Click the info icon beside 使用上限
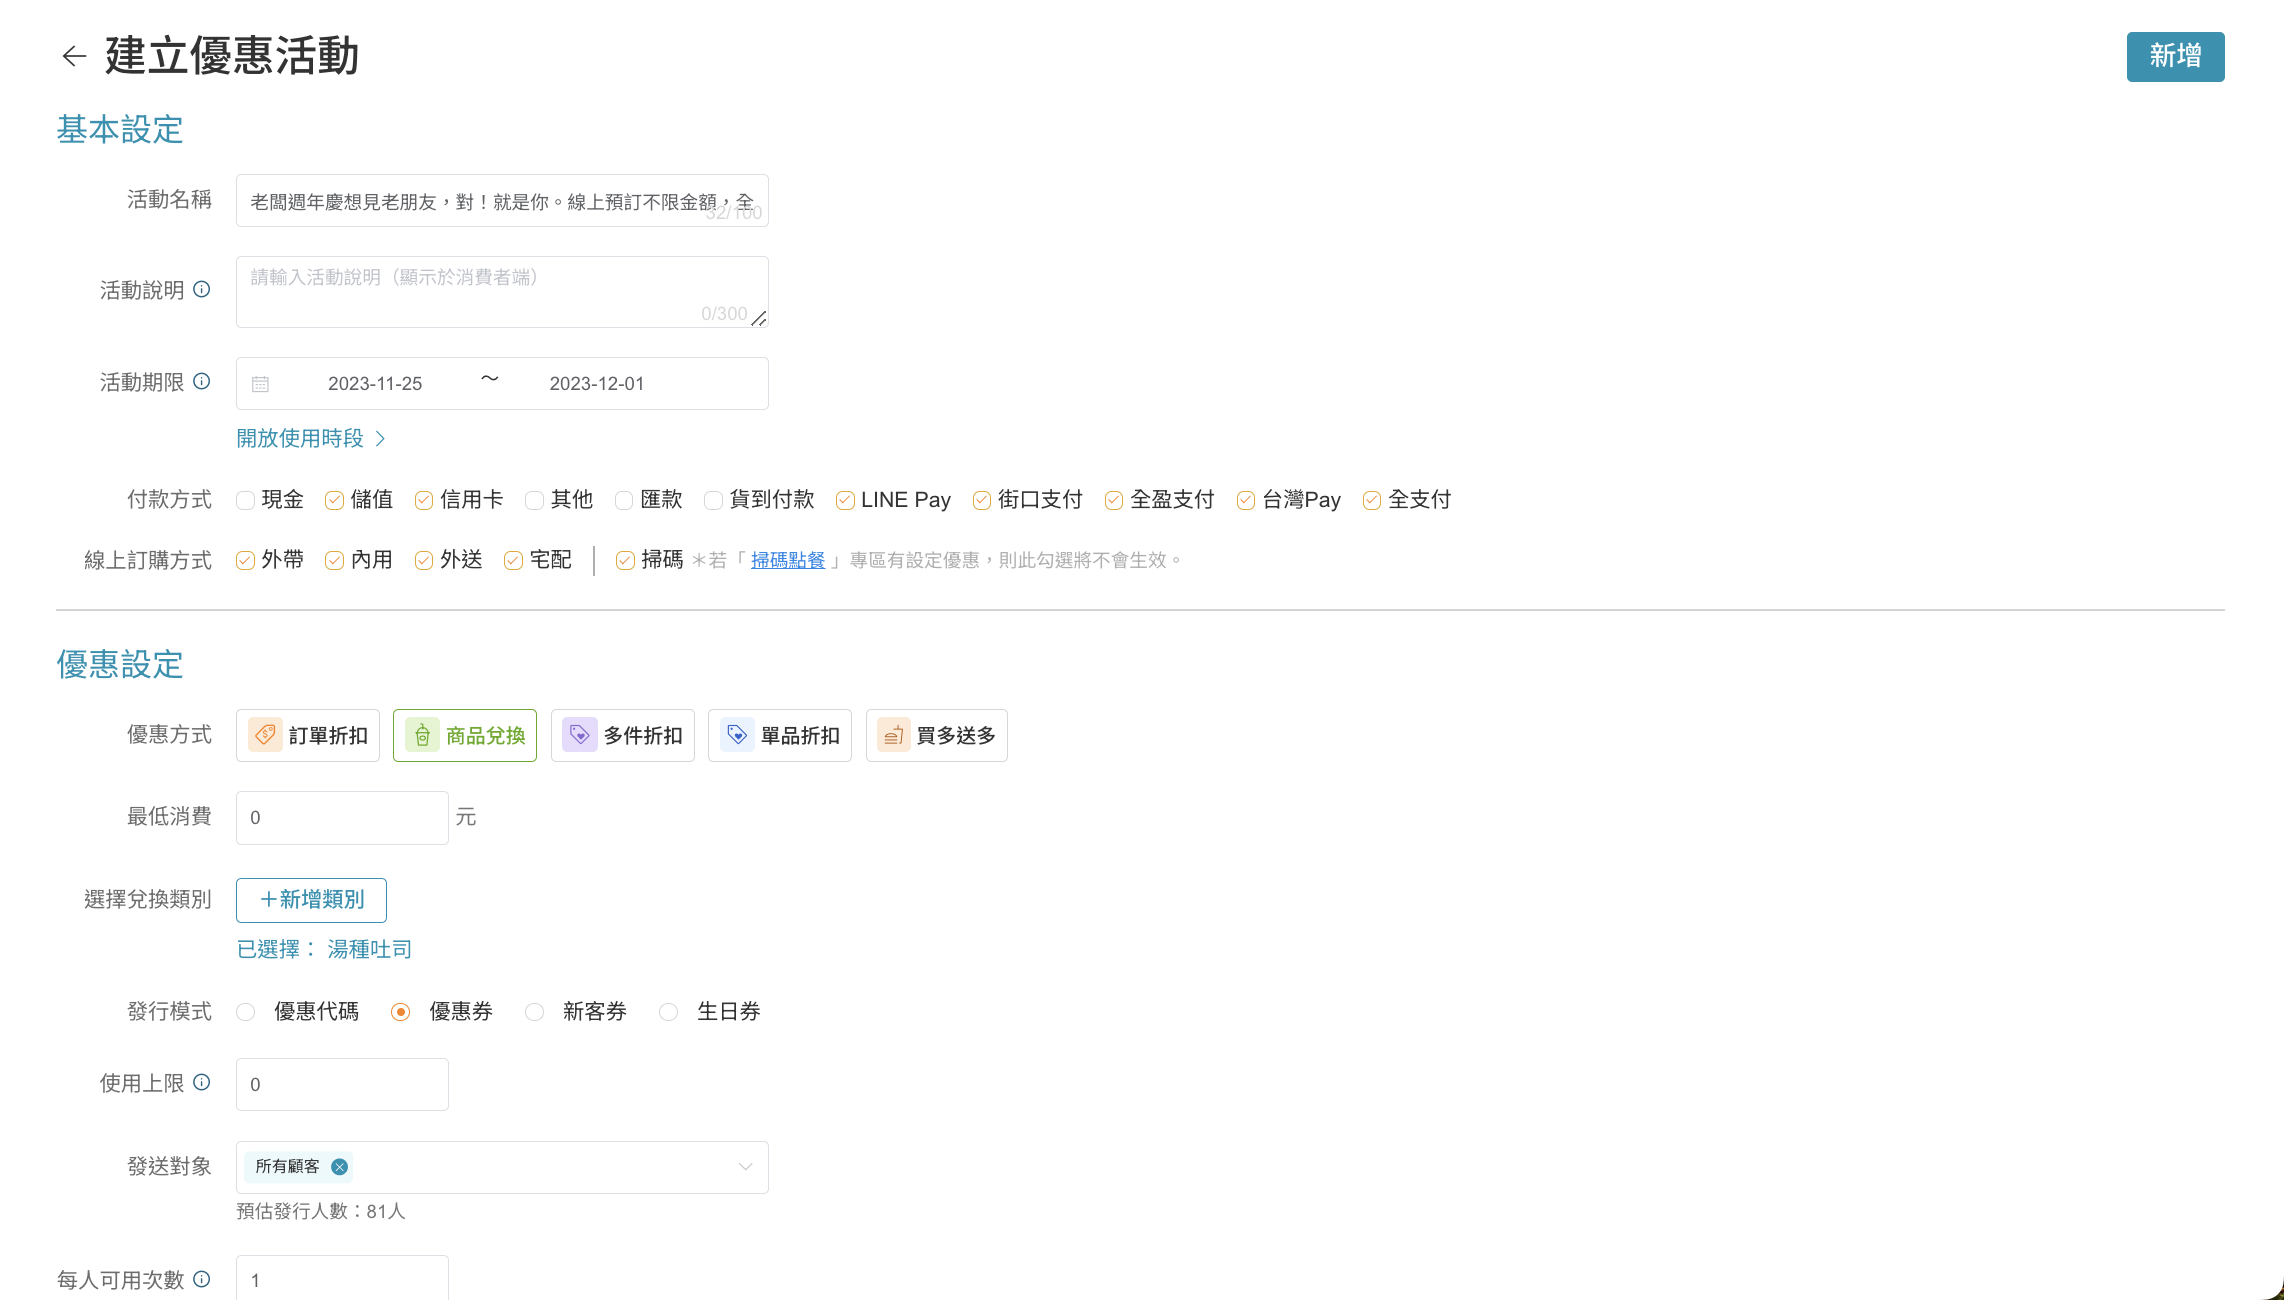 coord(202,1082)
